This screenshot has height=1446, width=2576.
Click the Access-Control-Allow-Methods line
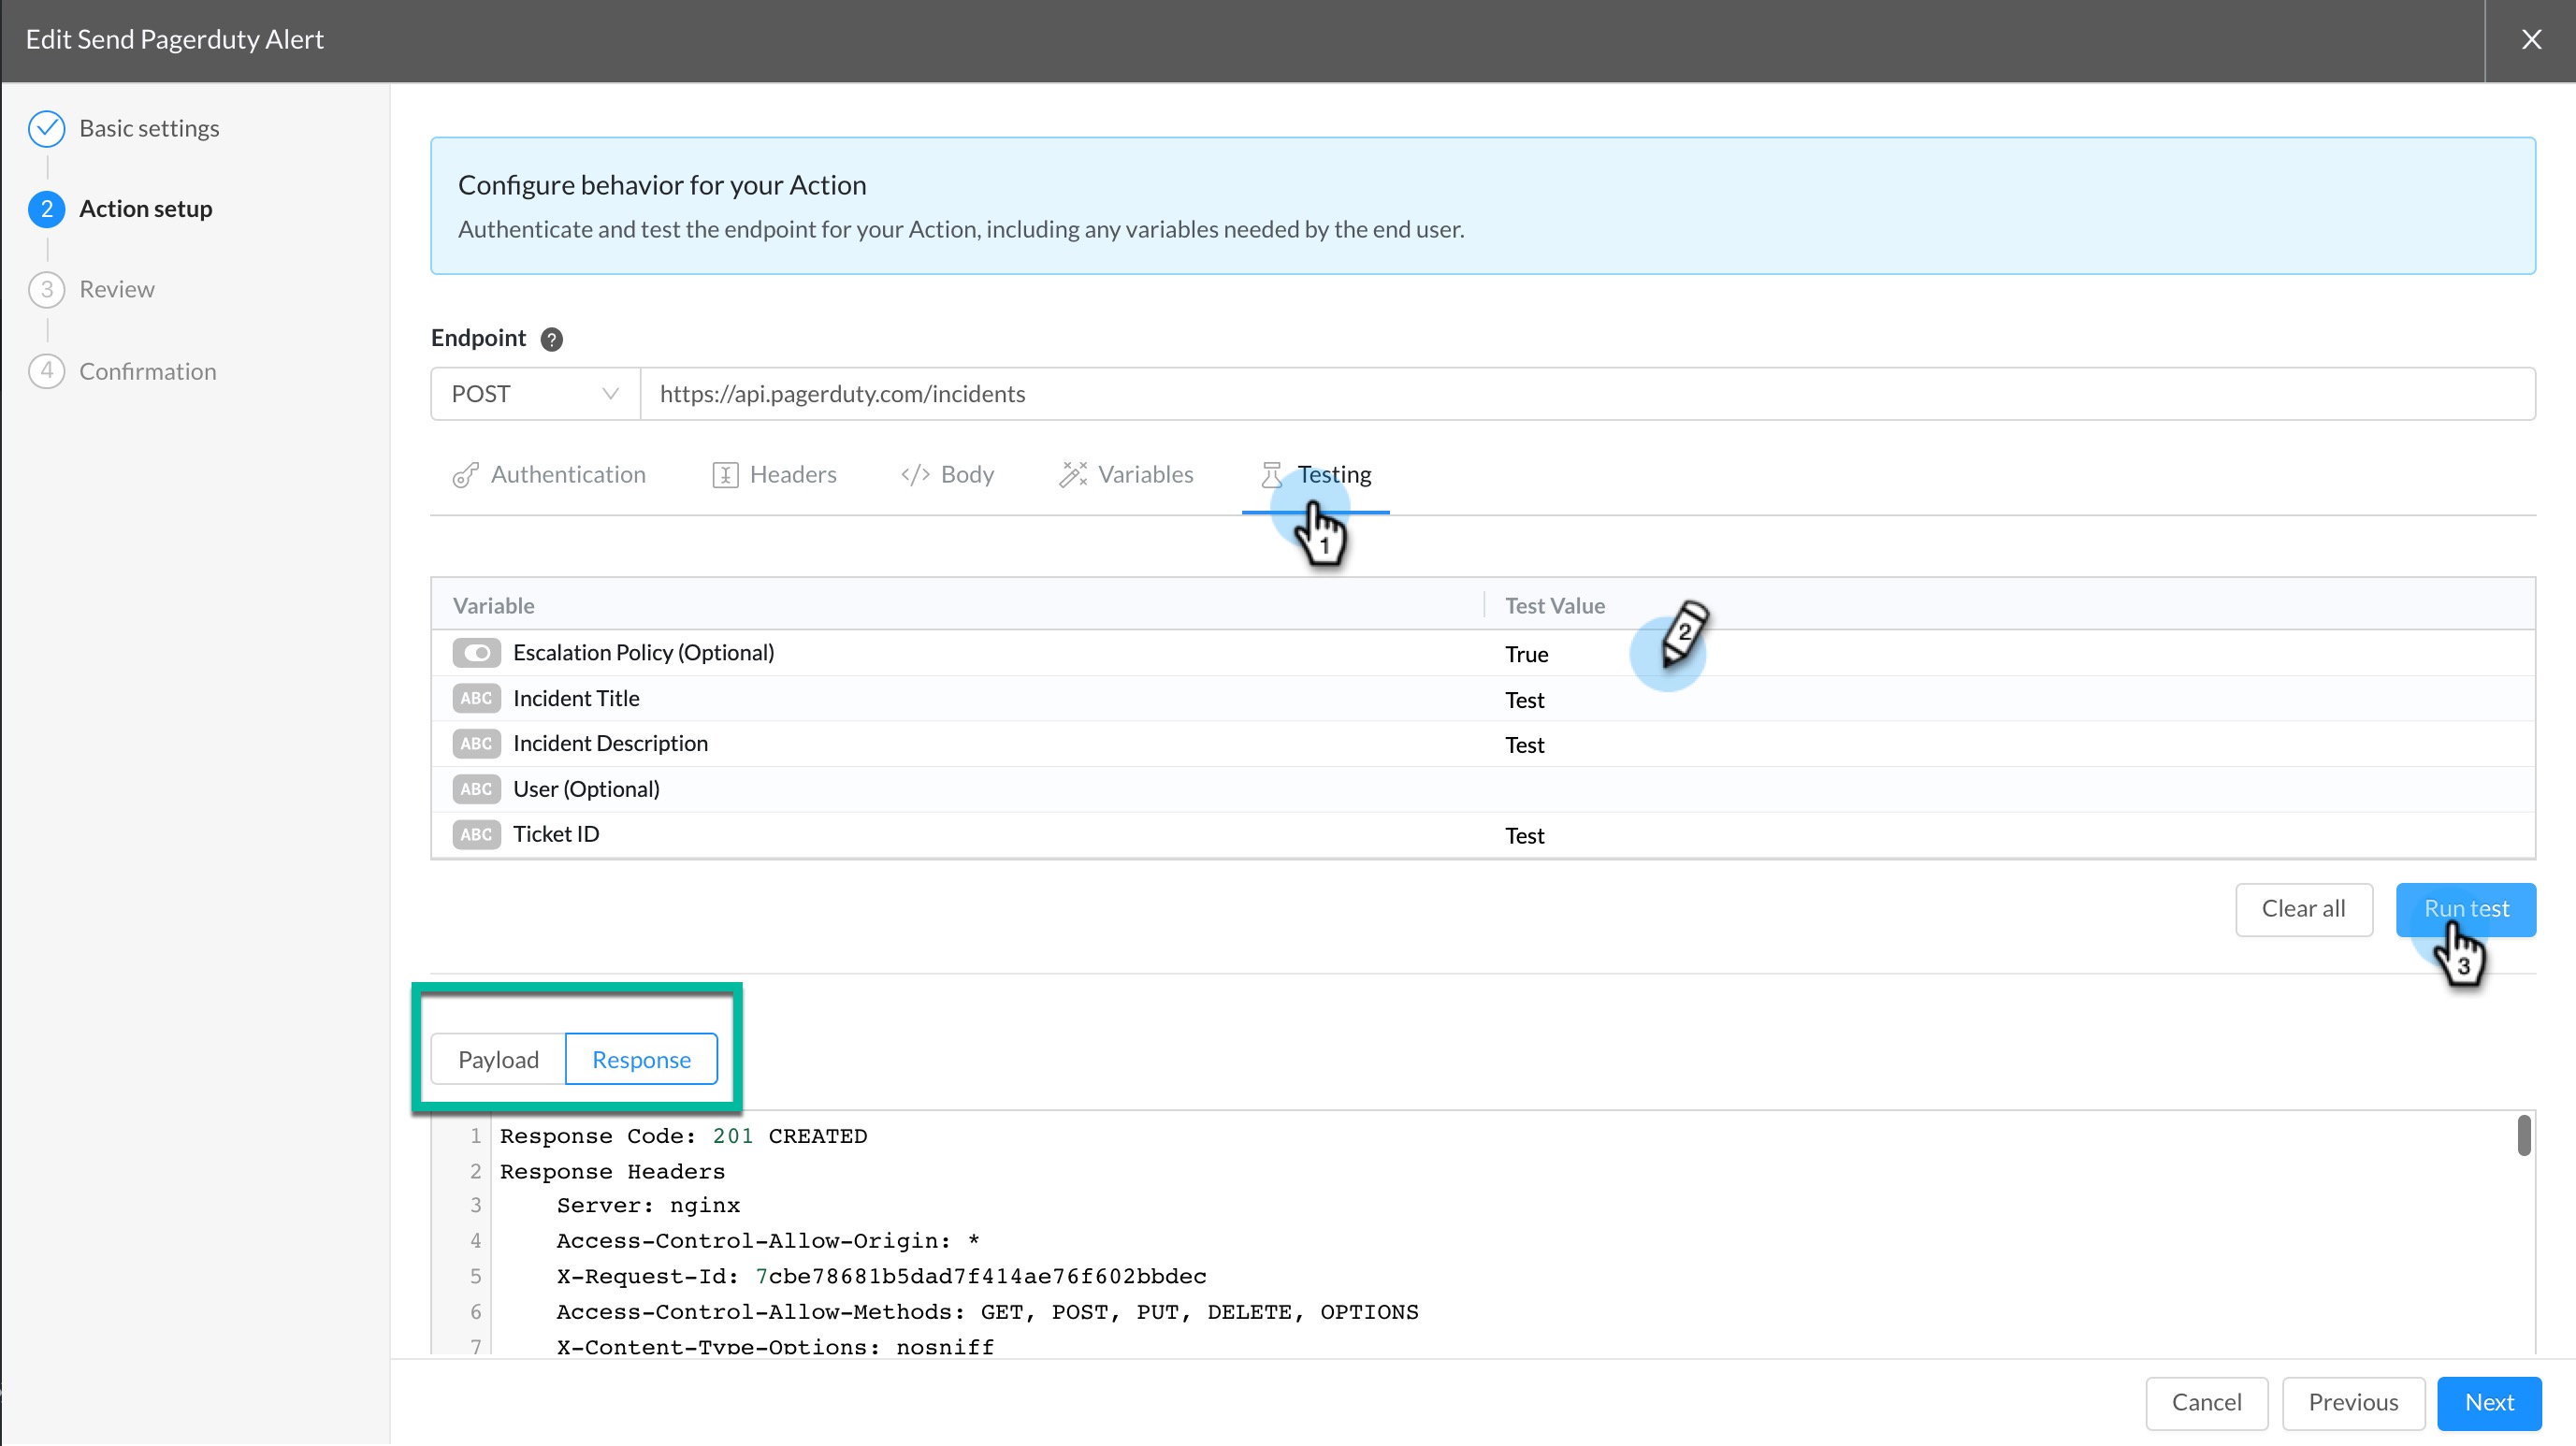987,1313
